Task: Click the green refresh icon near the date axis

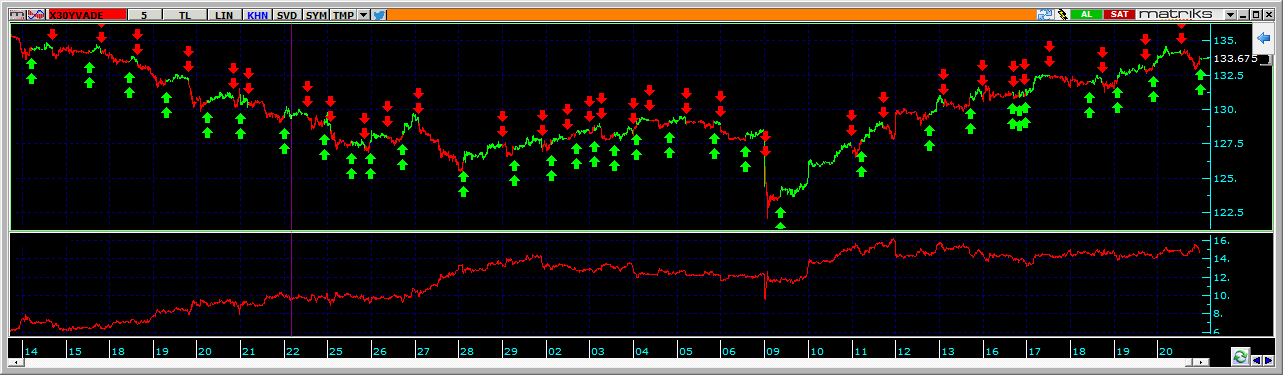Action: click(1241, 356)
